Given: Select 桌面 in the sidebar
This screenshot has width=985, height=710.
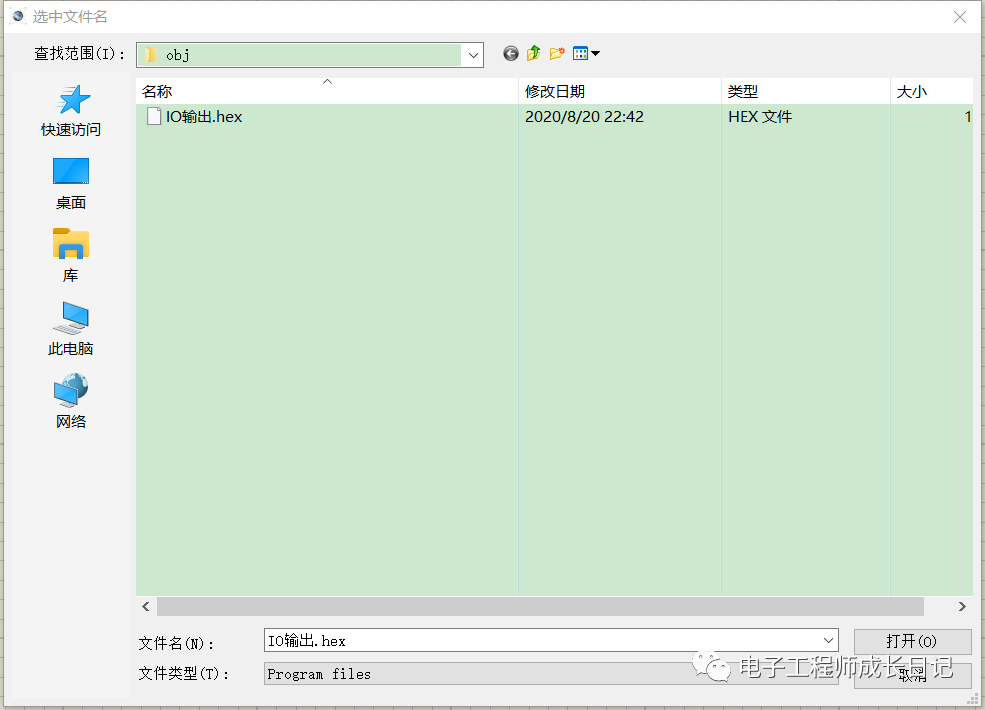Looking at the screenshot, I should coord(70,183).
